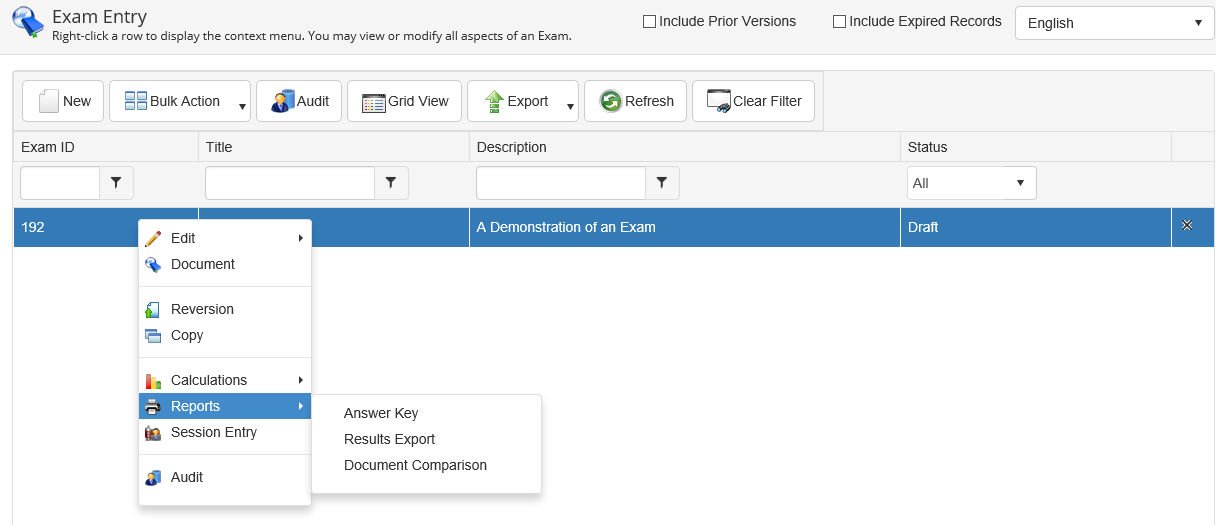Click the New exam document icon

coord(48,101)
